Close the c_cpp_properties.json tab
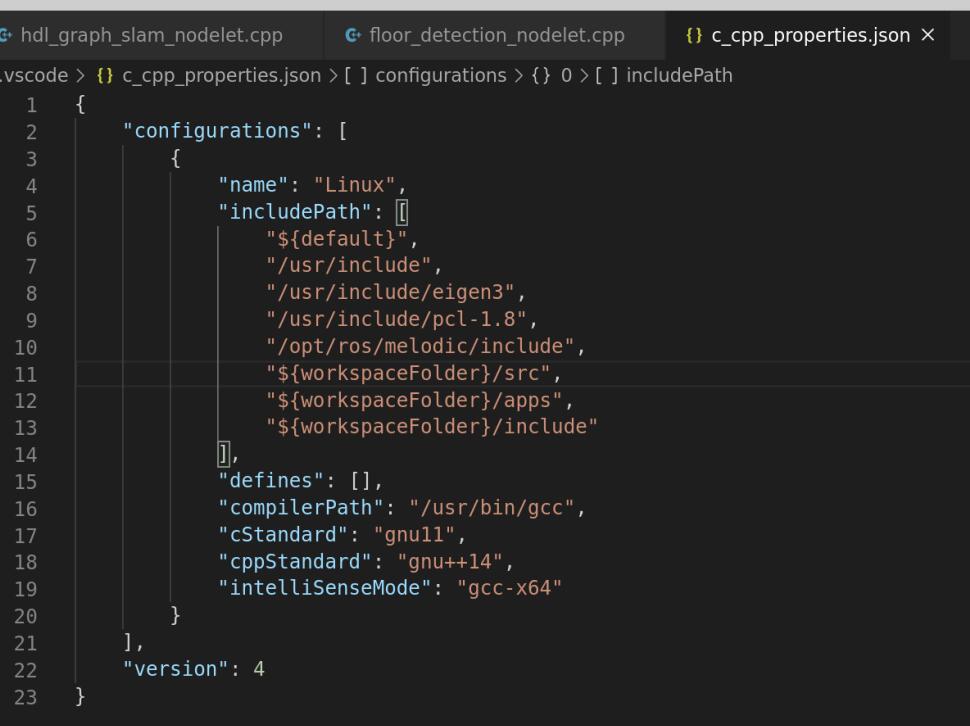This screenshot has height=726, width=970. click(928, 35)
